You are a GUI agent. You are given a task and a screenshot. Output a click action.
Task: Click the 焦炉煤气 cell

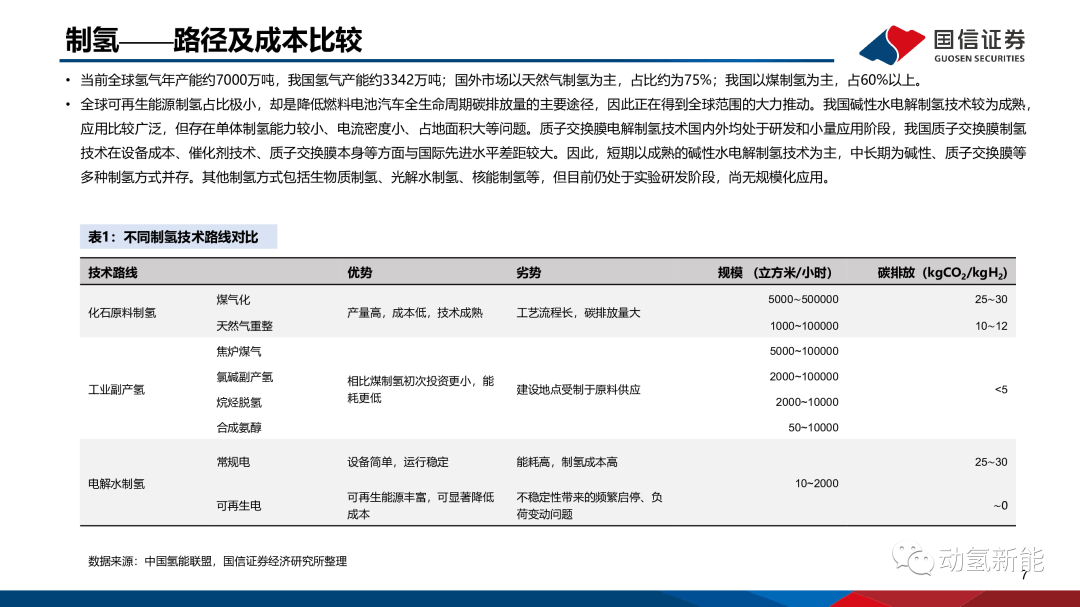(238, 351)
